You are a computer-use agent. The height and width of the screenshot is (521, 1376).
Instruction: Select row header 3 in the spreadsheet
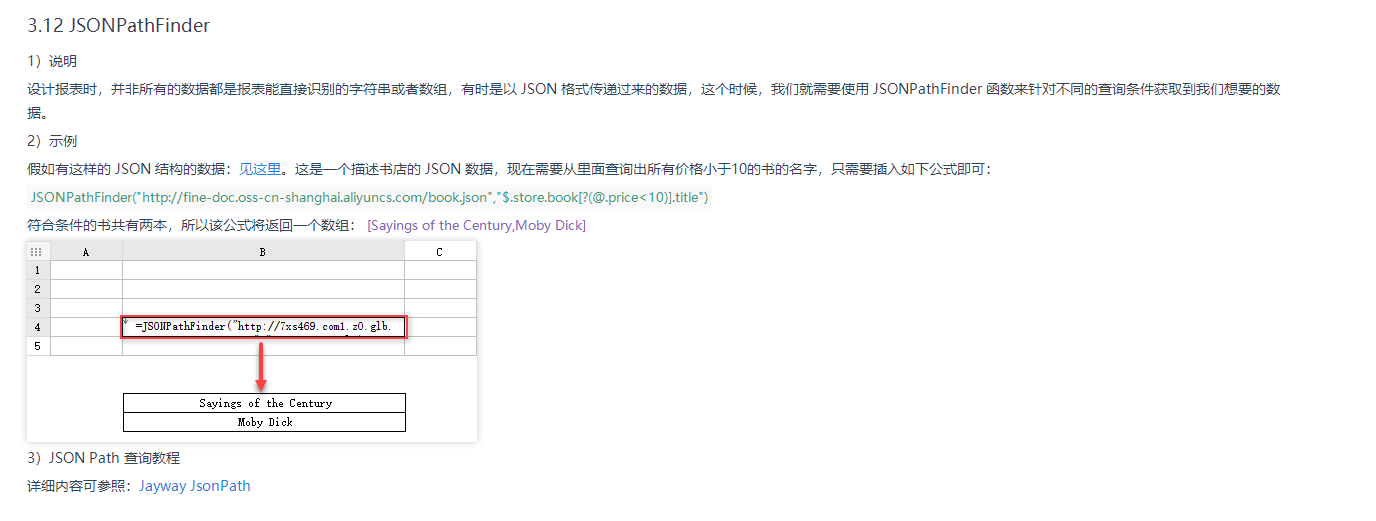coord(38,308)
